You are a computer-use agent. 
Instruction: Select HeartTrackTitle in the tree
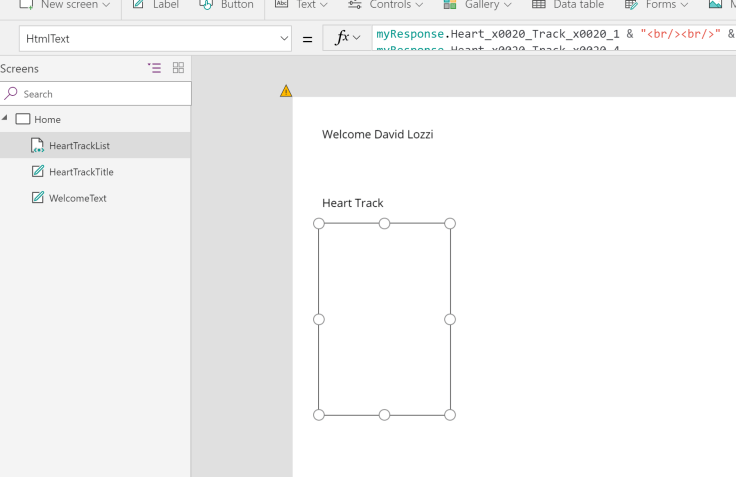click(x=95, y=172)
